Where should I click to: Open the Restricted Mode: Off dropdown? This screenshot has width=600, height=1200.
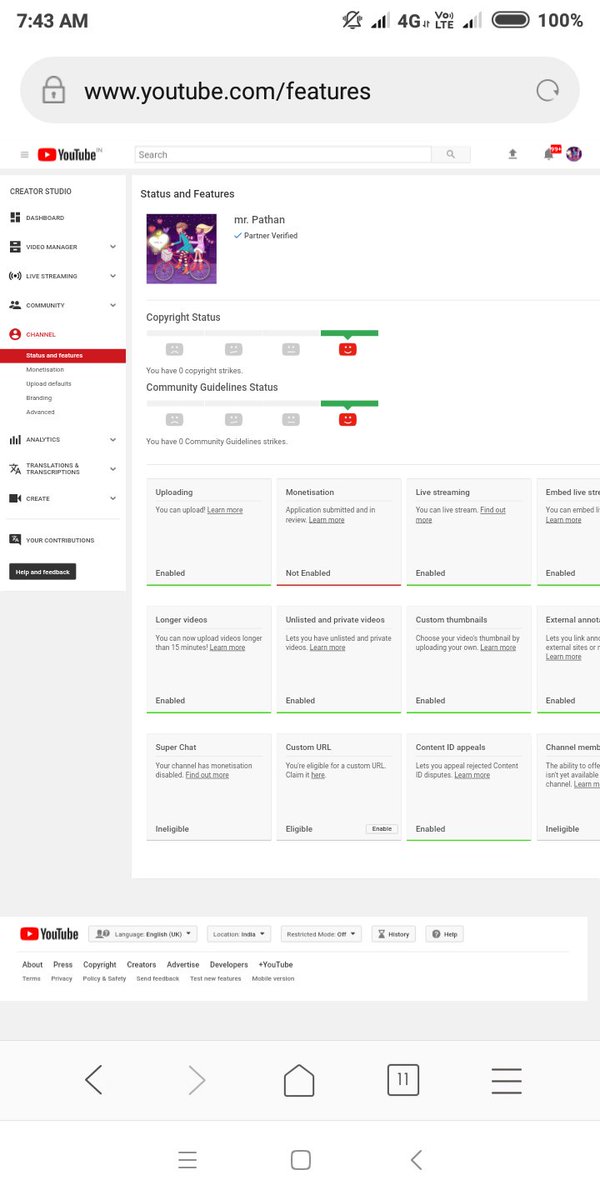321,934
